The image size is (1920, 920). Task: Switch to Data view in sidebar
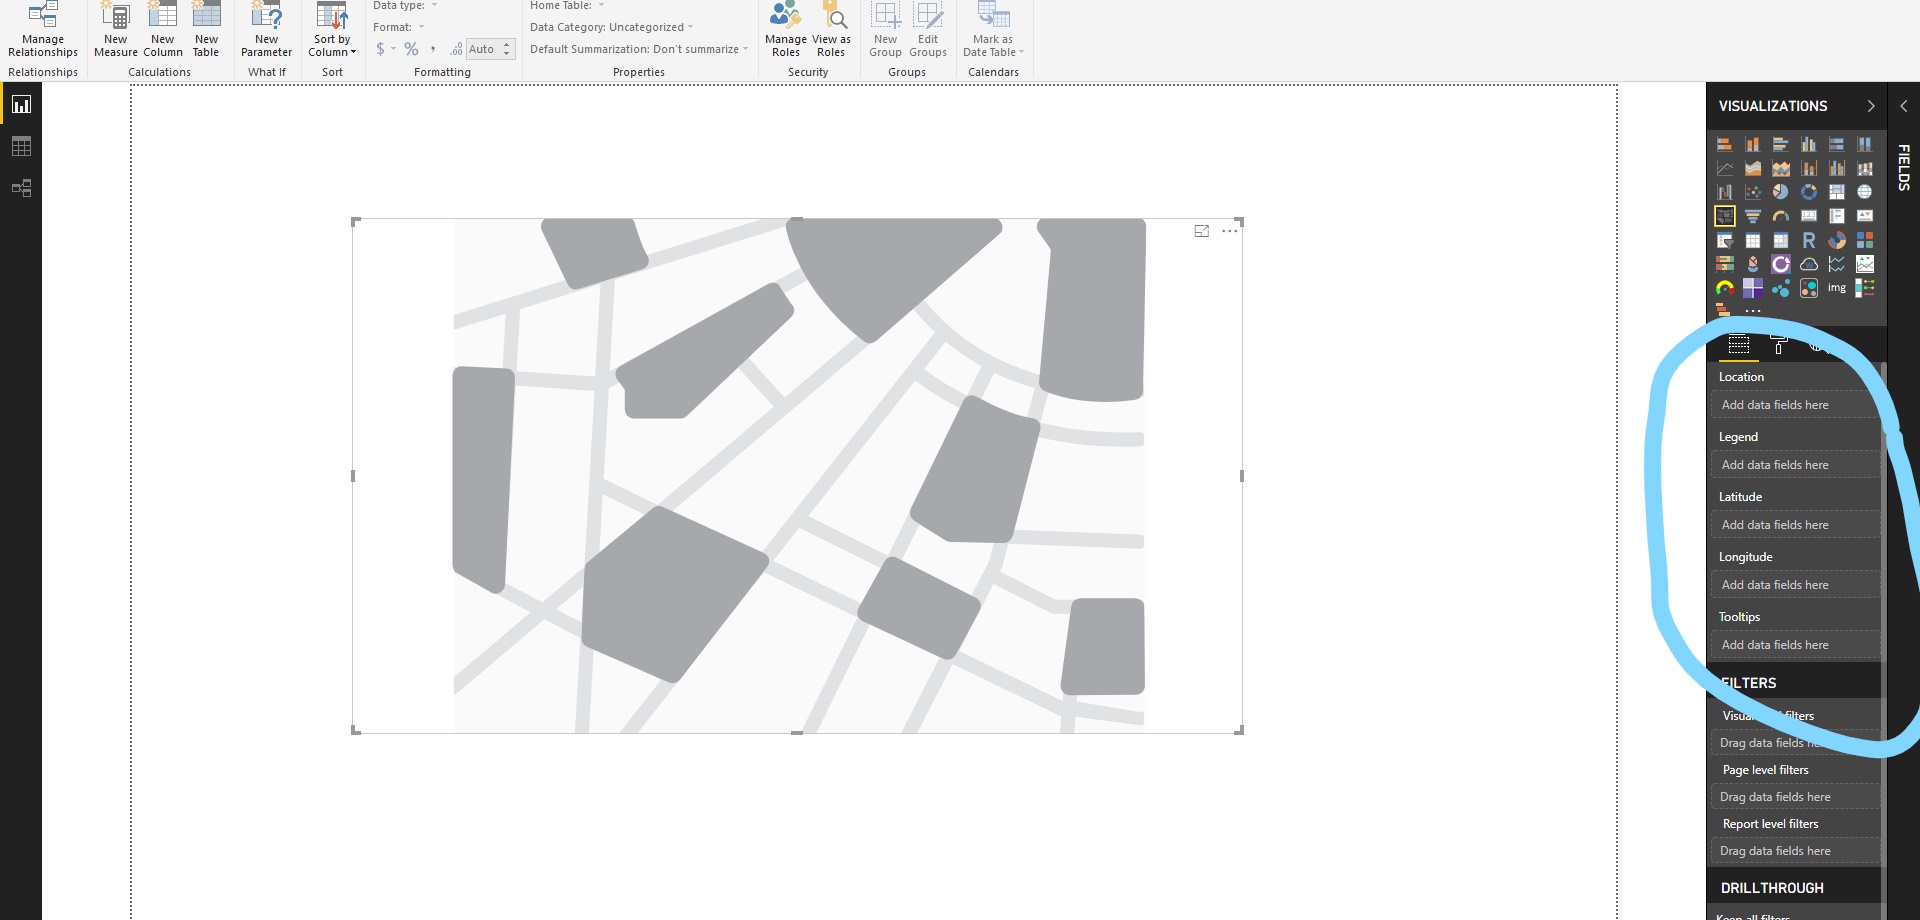click(21, 146)
